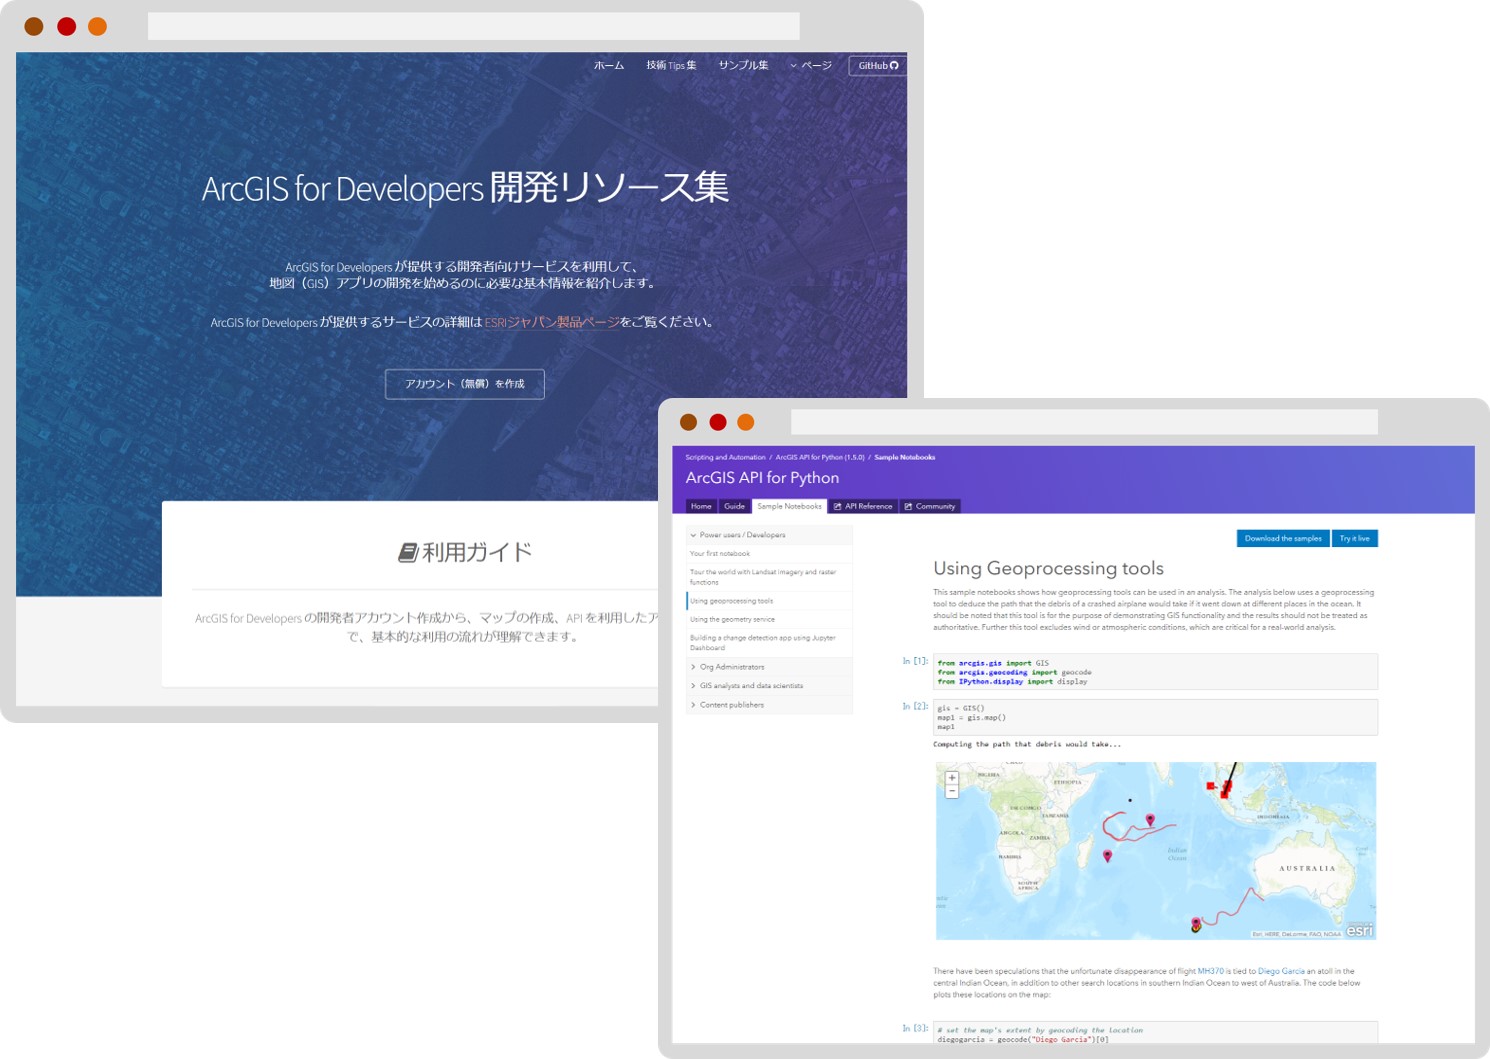This screenshot has height=1059, width=1490.
Task: Follow the Diego Garcia link
Action: [x=1281, y=971]
